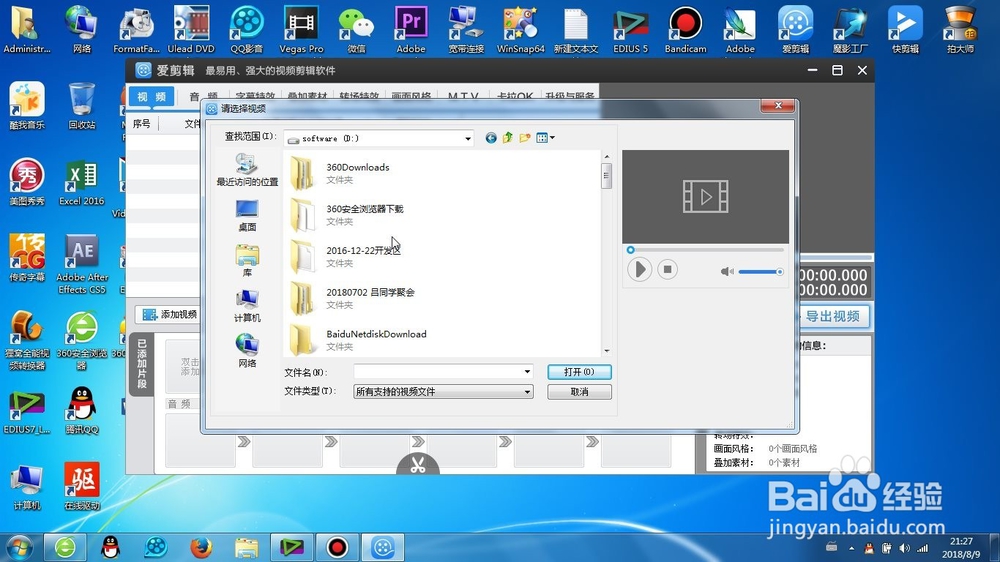Click 添加视频 button in 爱剪辑

170,314
